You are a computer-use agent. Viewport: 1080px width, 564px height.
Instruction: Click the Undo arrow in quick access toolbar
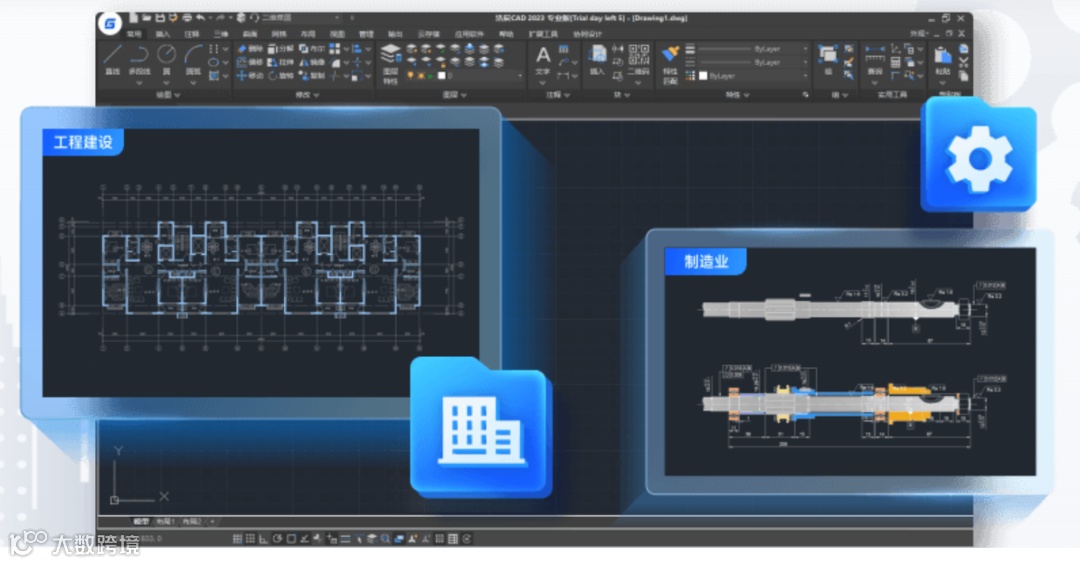click(200, 18)
